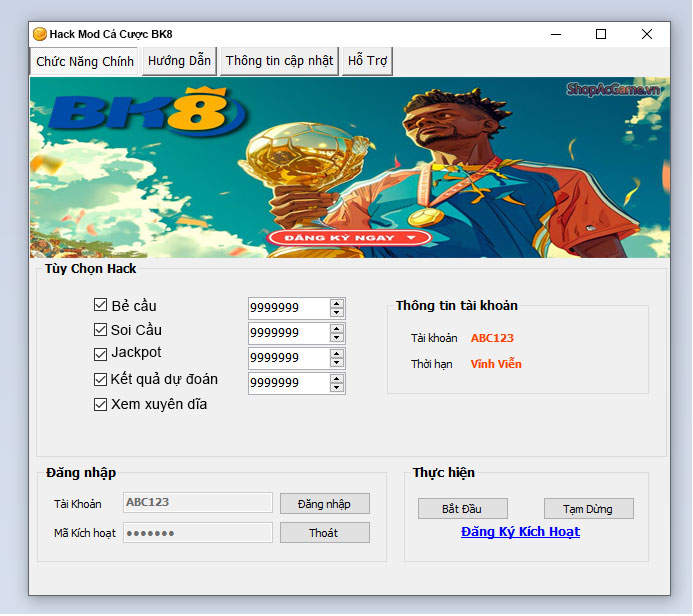Viewport: 693px width, 616px height.
Task: Decrease the Jackpot value with down arrow
Action: (x=337, y=362)
